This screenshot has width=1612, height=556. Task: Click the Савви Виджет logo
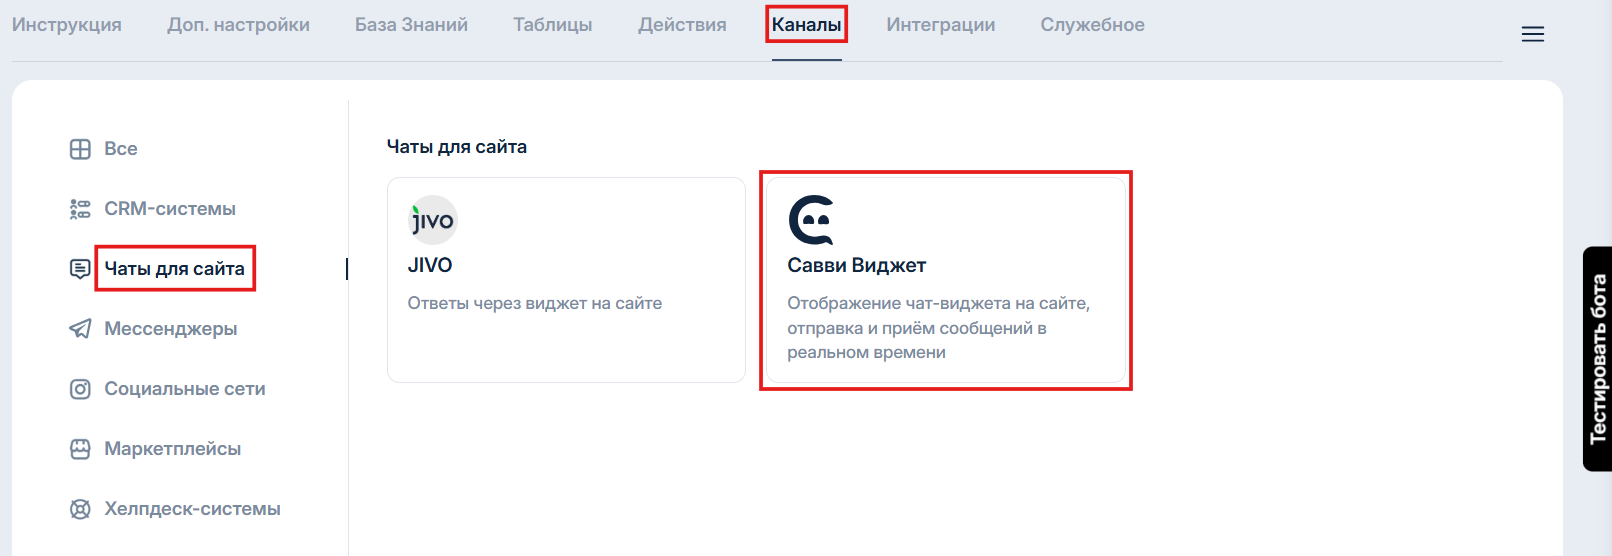(811, 220)
